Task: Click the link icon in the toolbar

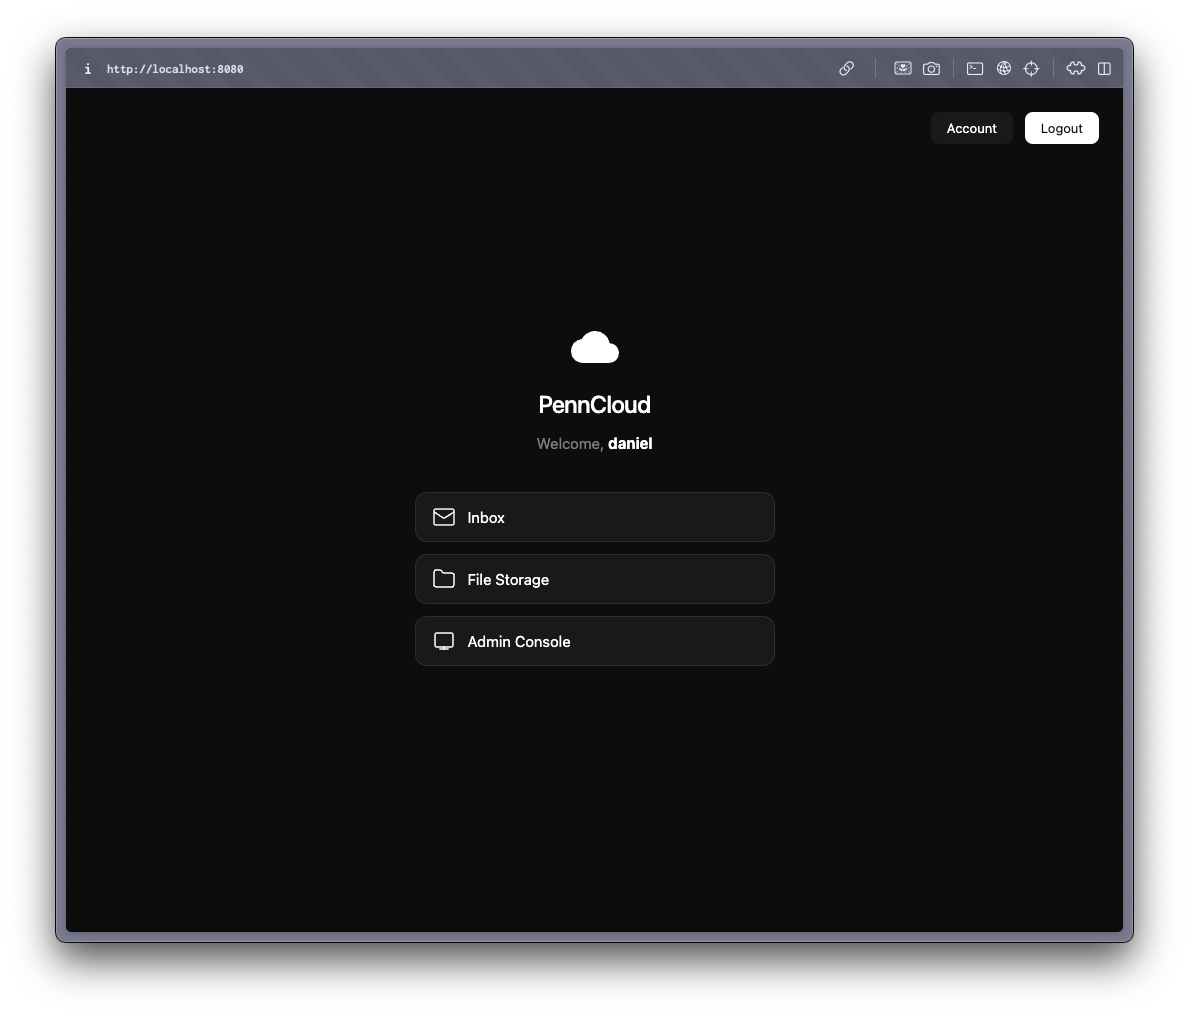Action: pyautogui.click(x=847, y=68)
